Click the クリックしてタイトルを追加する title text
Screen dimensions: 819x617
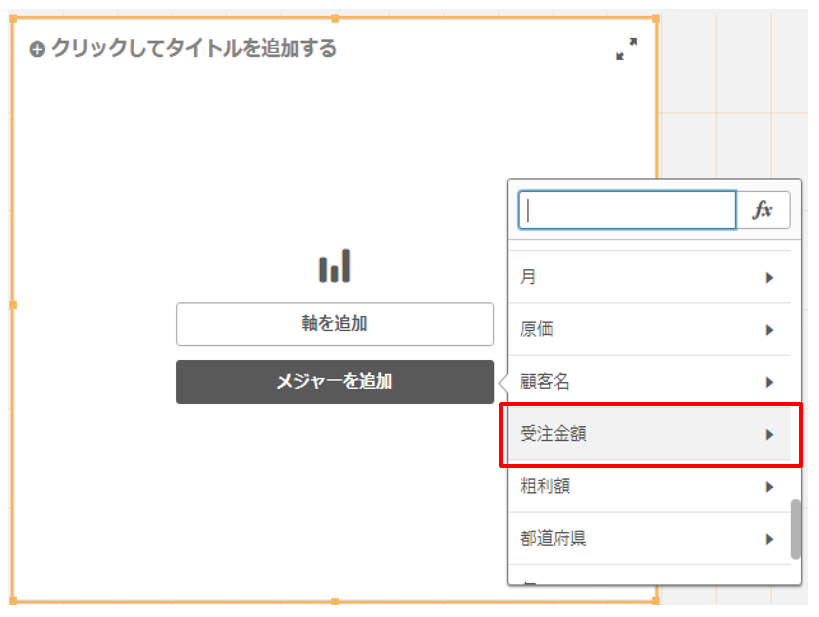pos(194,48)
